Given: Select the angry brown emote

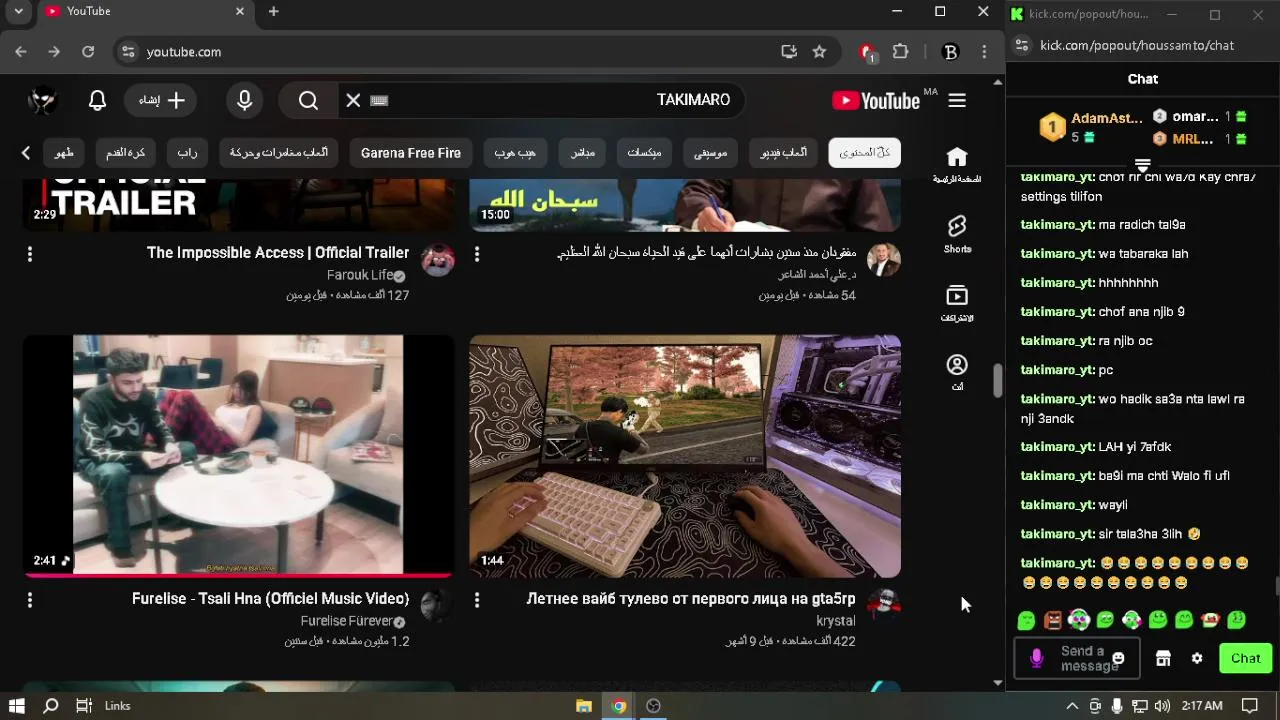Looking at the screenshot, I should [x=1053, y=620].
